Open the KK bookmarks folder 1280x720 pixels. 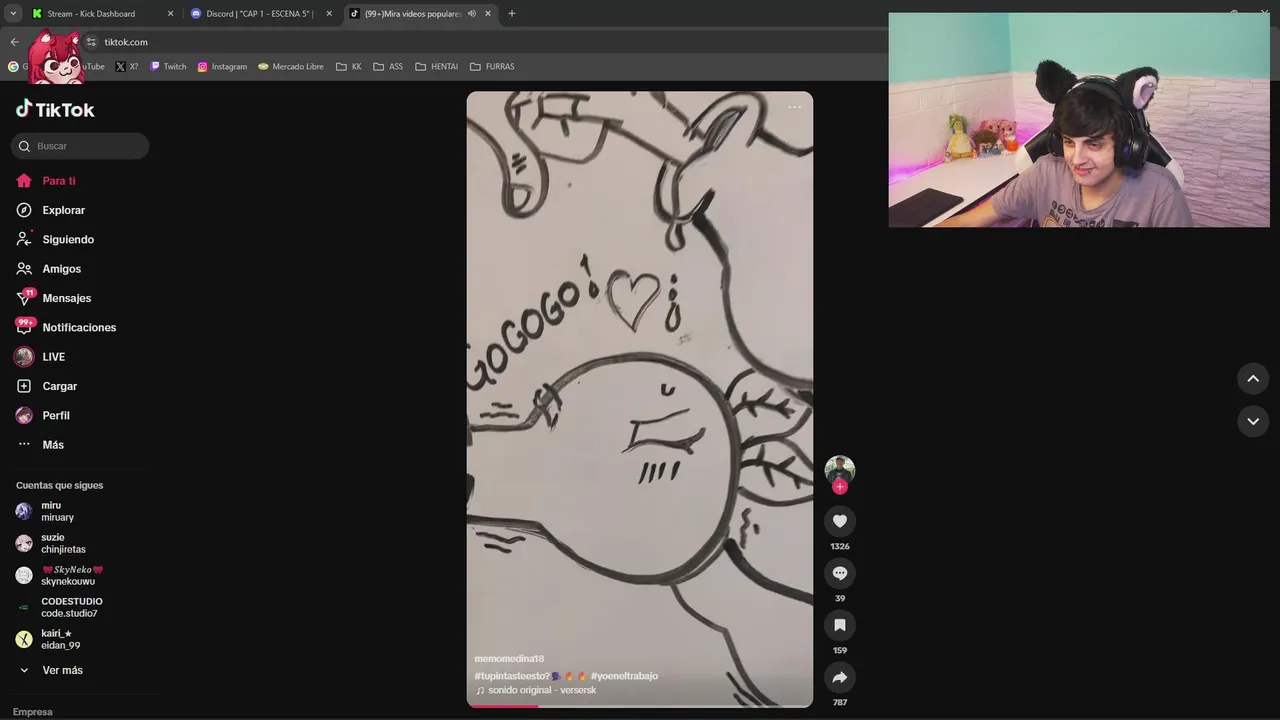point(349,67)
